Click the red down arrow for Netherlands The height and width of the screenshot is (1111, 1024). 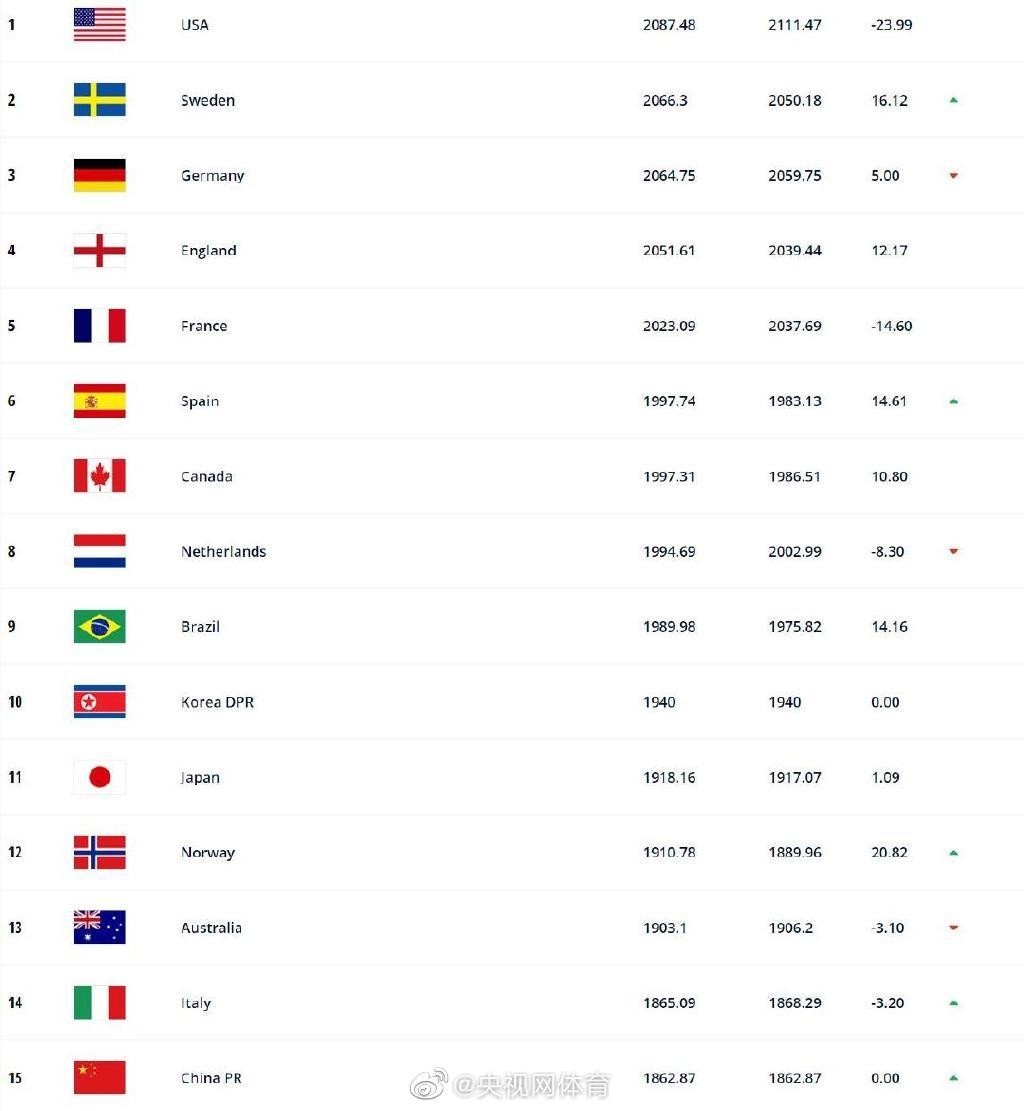(x=954, y=551)
